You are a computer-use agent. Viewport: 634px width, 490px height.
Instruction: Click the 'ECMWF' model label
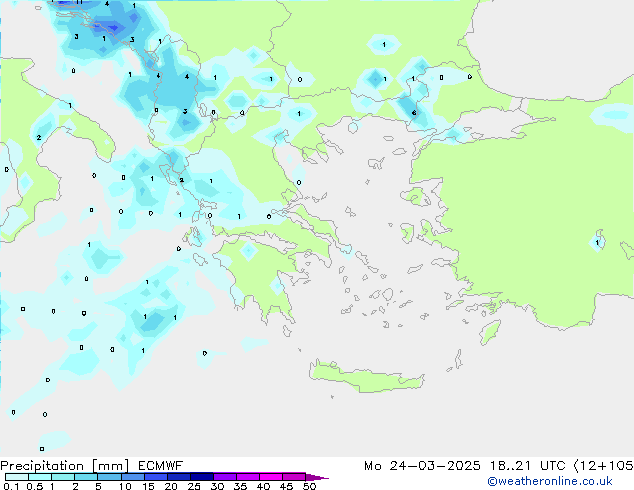pos(161,466)
